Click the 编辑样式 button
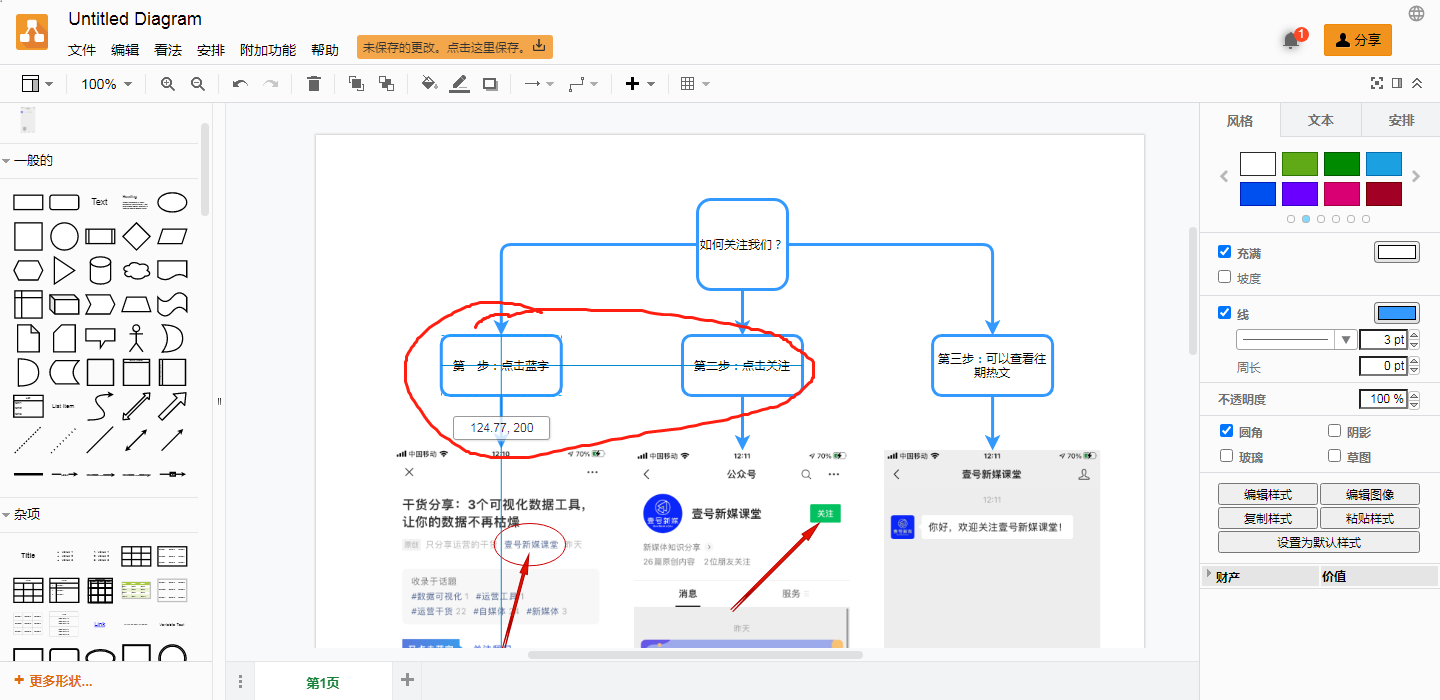Image resolution: width=1440 pixels, height=700 pixels. click(x=1268, y=494)
